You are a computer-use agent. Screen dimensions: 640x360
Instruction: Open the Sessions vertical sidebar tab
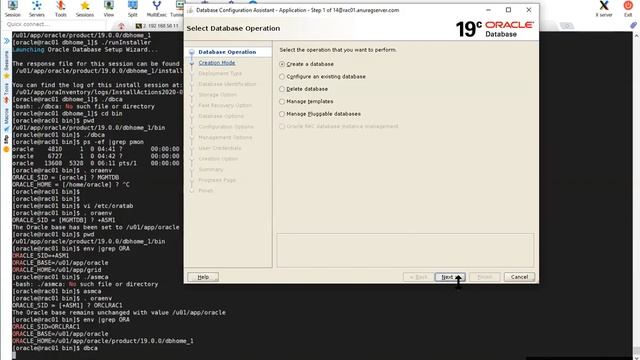tap(6, 64)
